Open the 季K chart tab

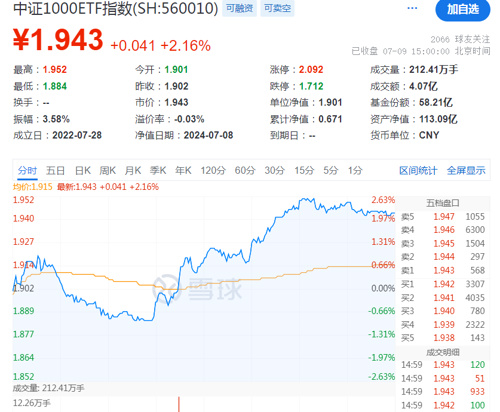(x=158, y=171)
